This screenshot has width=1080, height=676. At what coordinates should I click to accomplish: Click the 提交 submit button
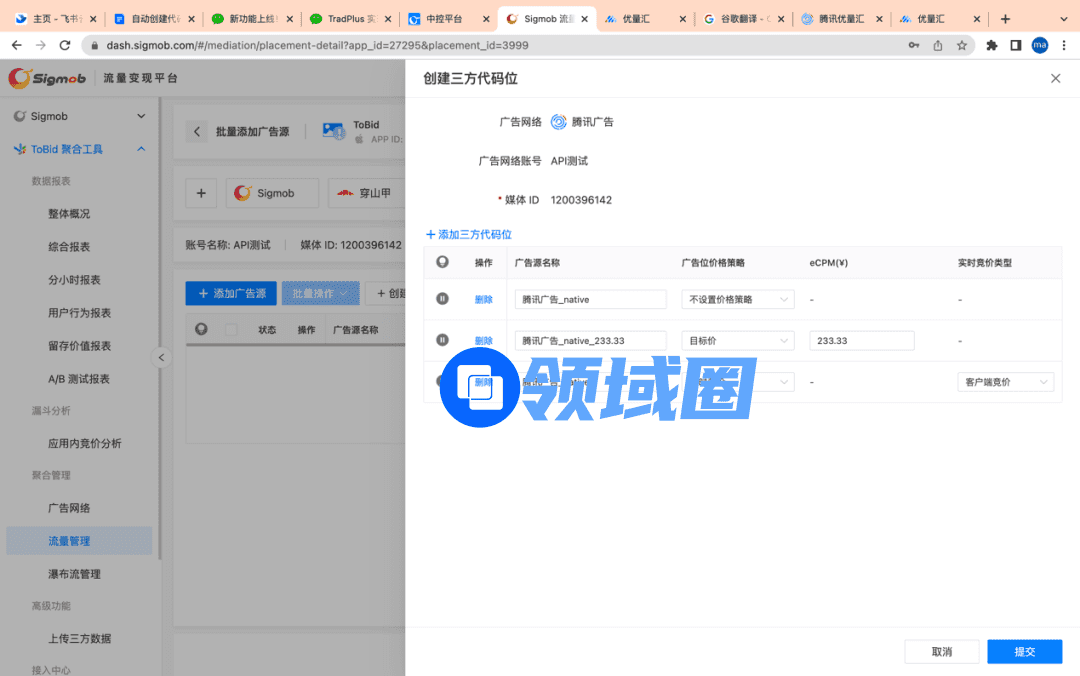point(1024,651)
